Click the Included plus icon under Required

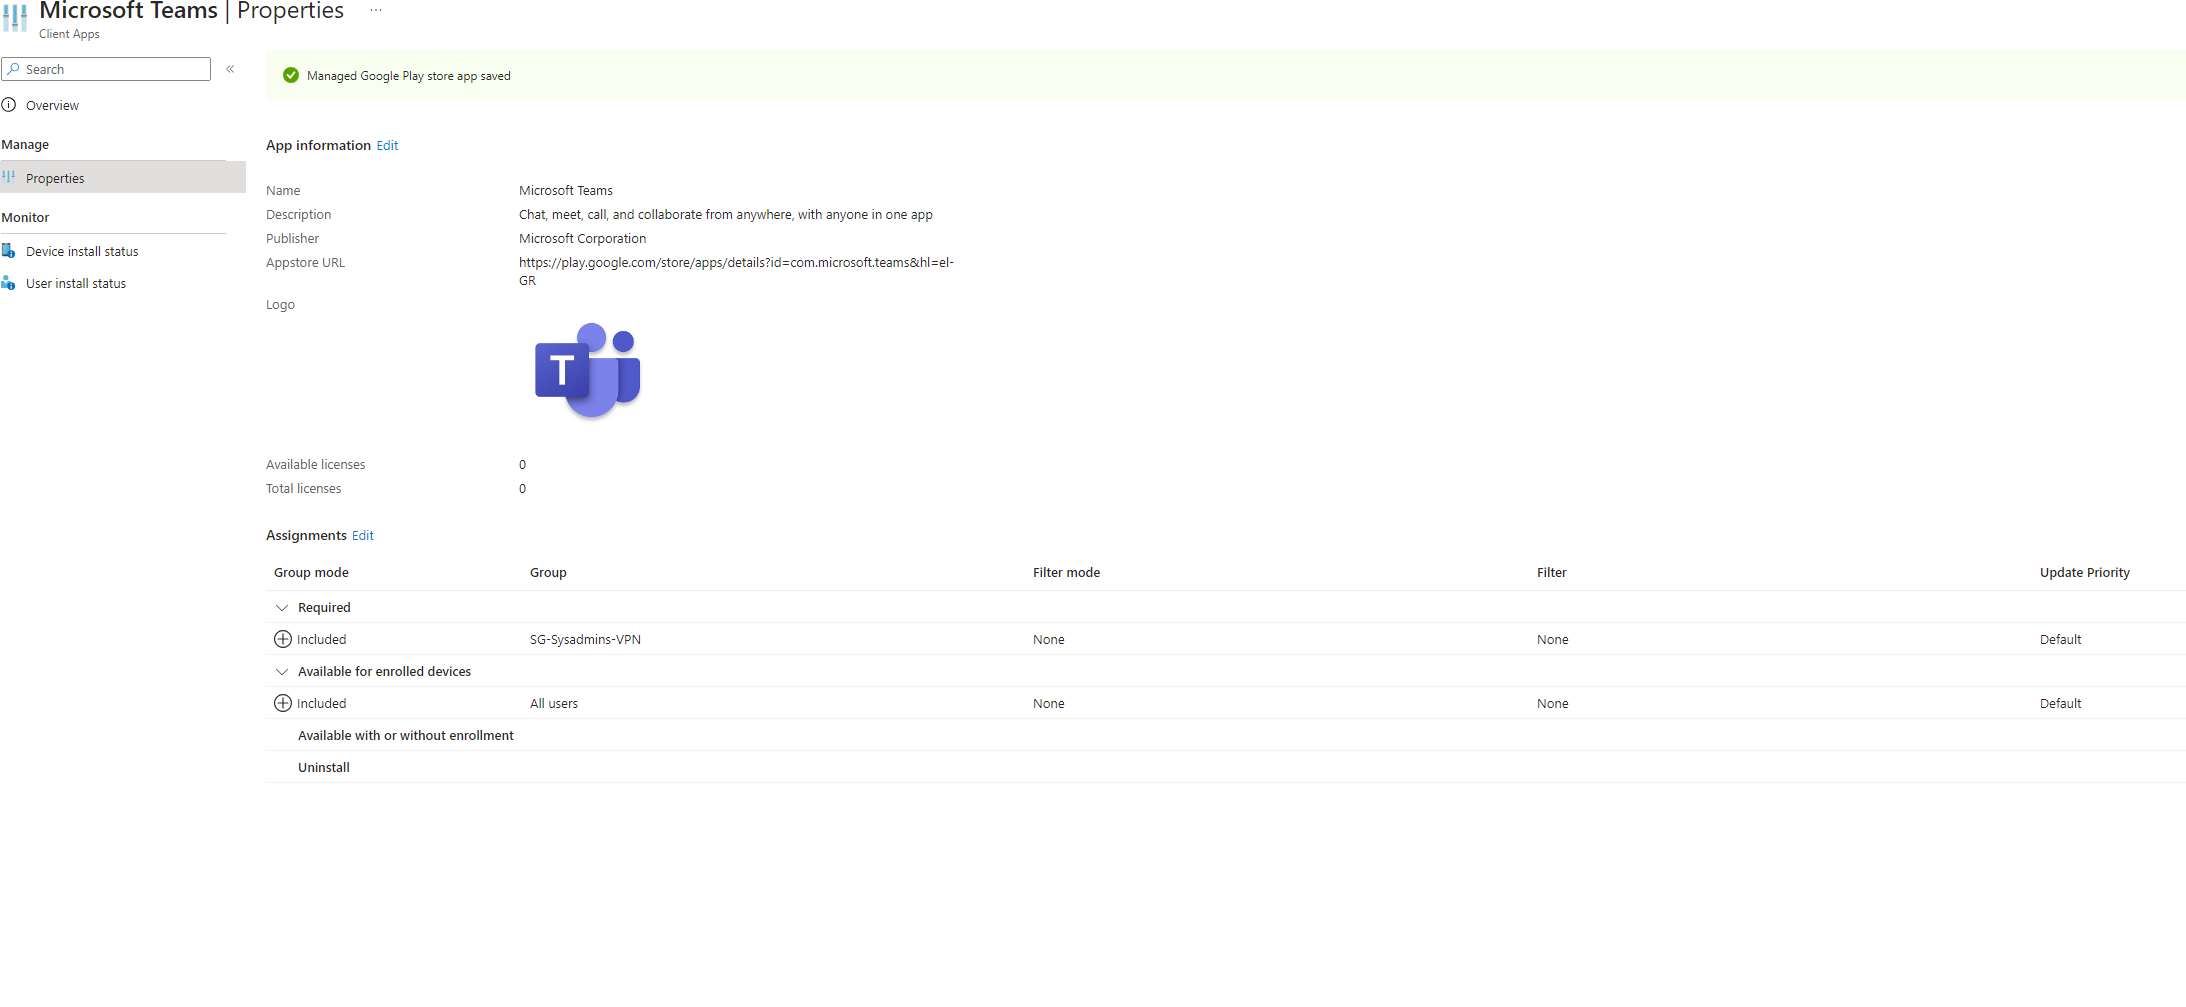point(282,638)
